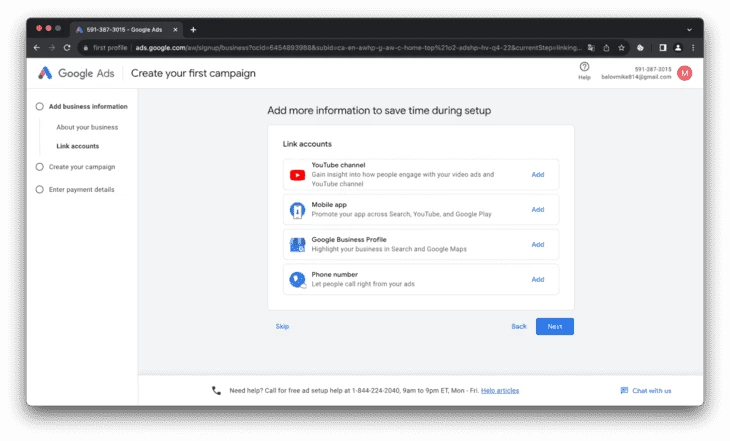Click the YouTube channel description text

(403, 179)
